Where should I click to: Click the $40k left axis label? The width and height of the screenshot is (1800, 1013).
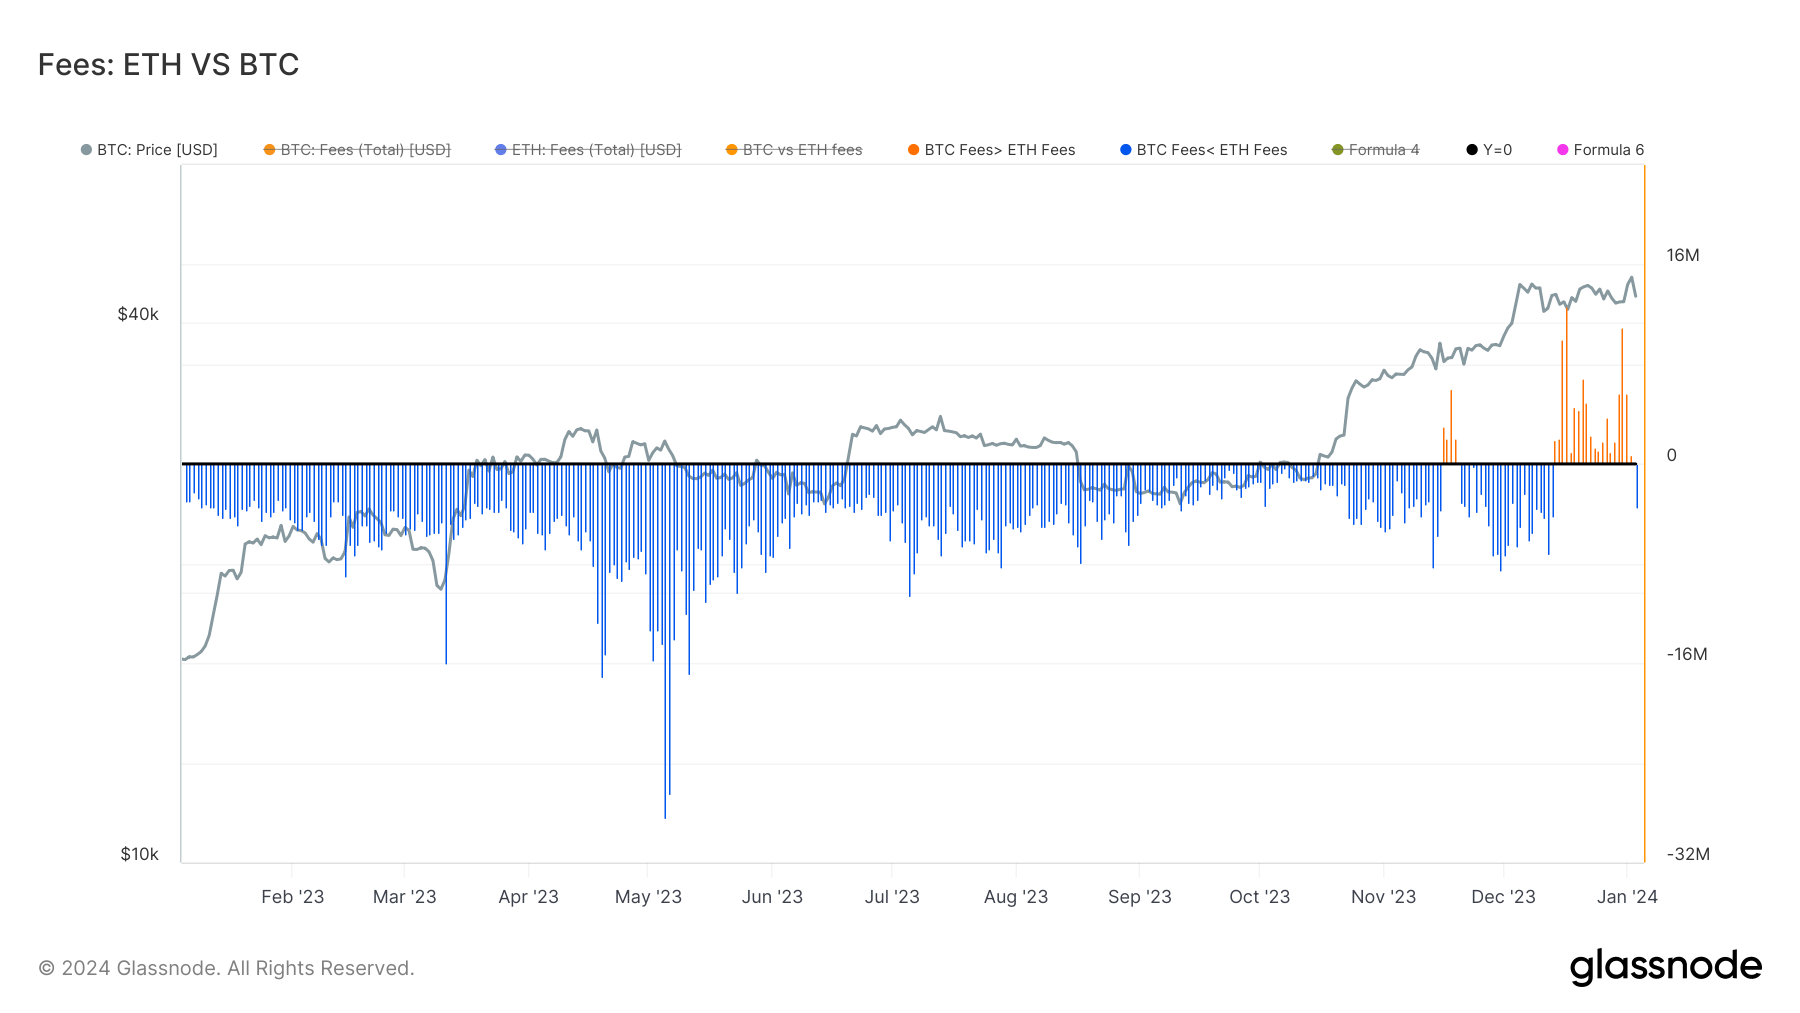coord(138,314)
